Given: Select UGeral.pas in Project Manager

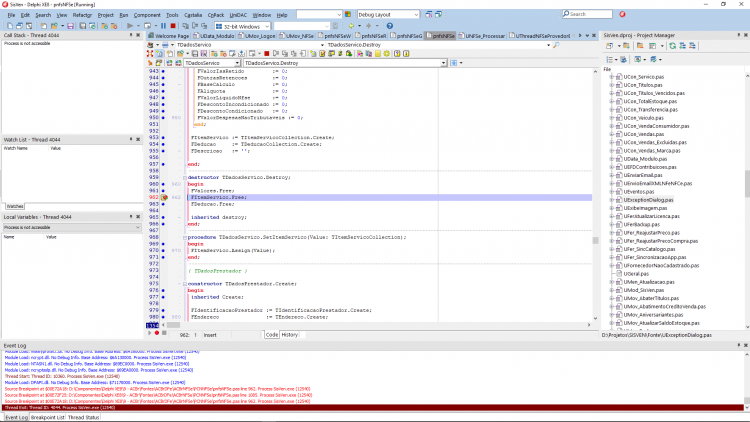Looking at the screenshot, I should 636,274.
